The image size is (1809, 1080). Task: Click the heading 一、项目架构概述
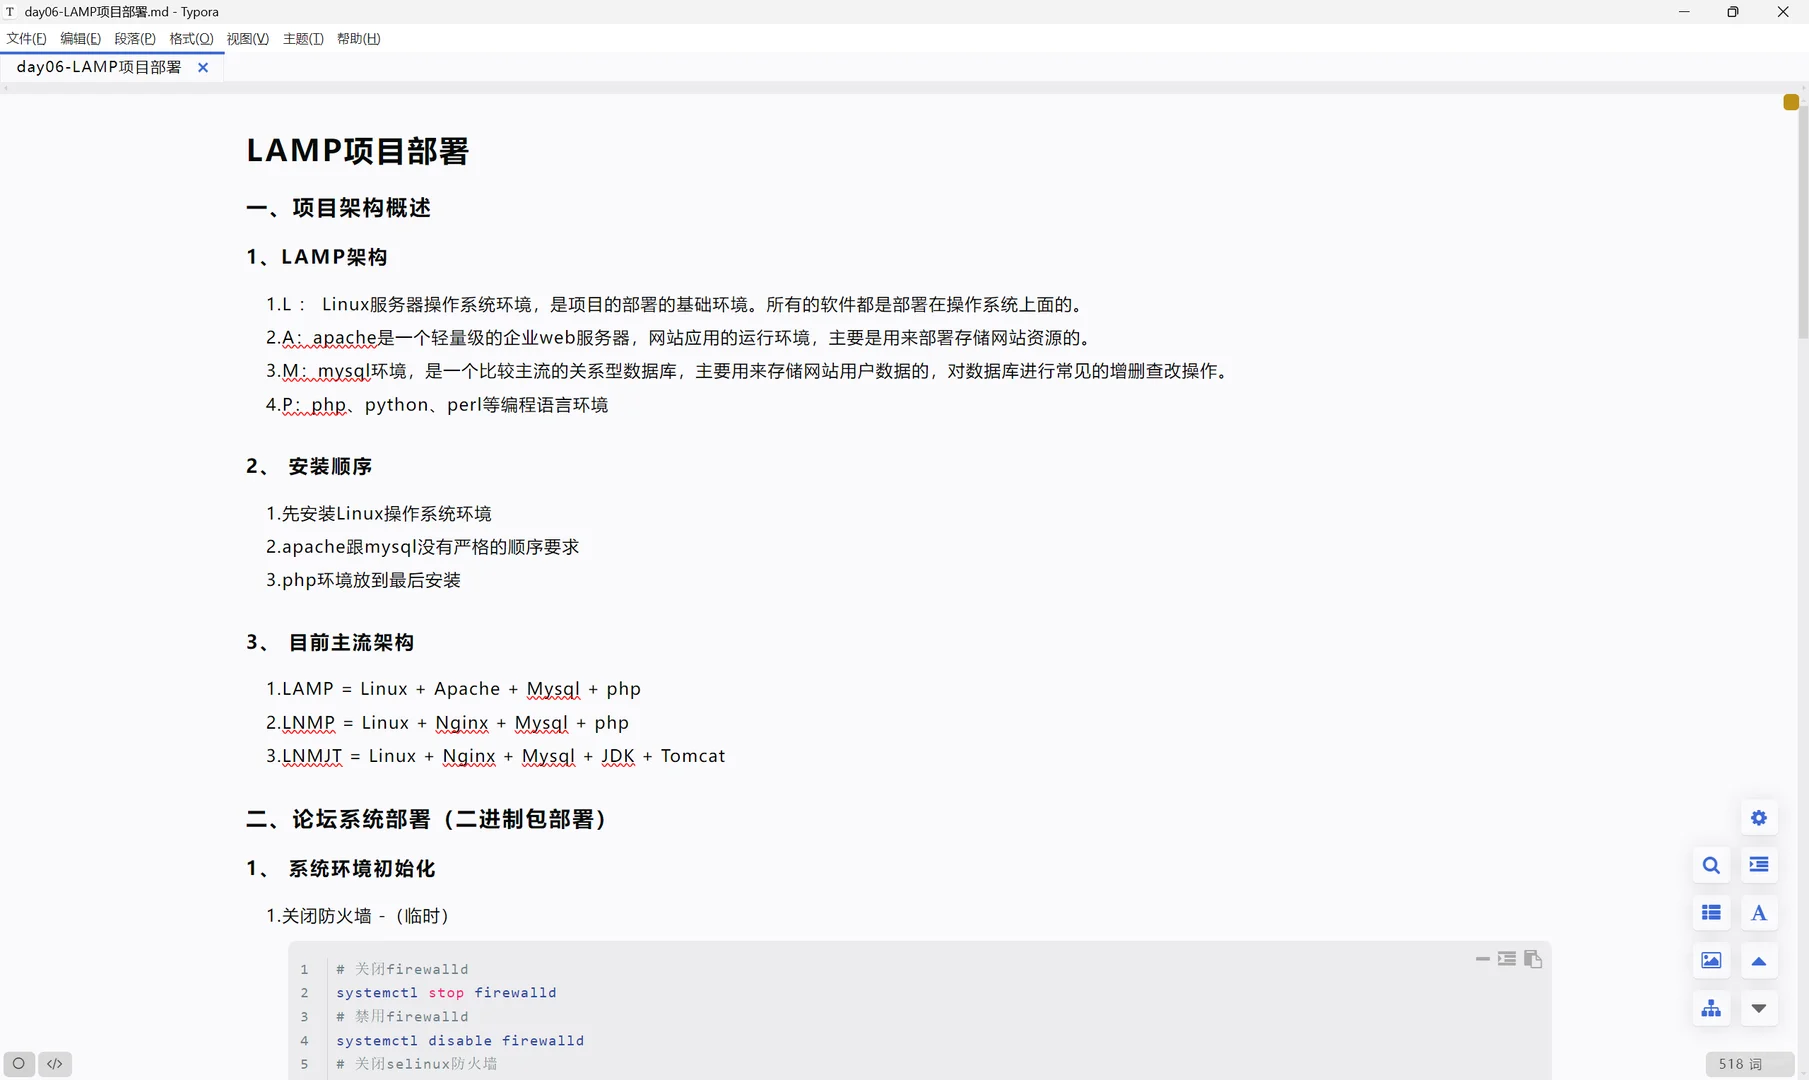(339, 208)
